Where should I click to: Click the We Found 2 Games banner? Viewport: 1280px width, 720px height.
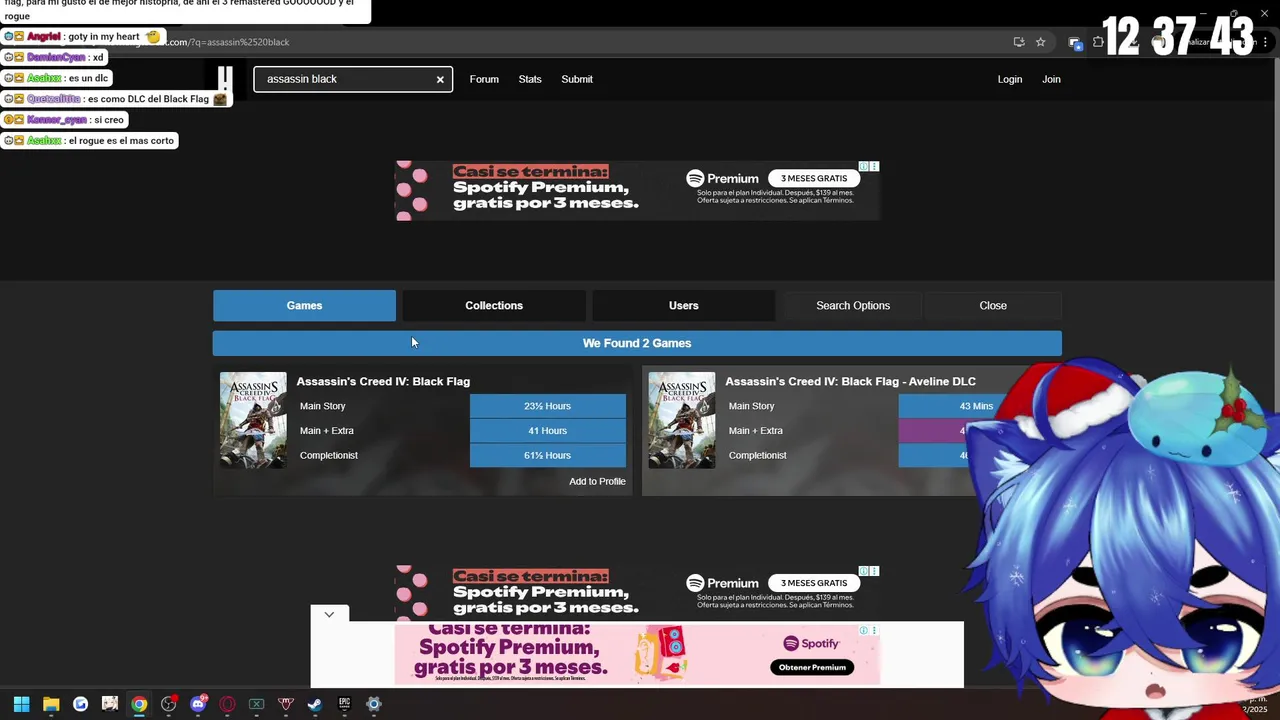coord(637,343)
